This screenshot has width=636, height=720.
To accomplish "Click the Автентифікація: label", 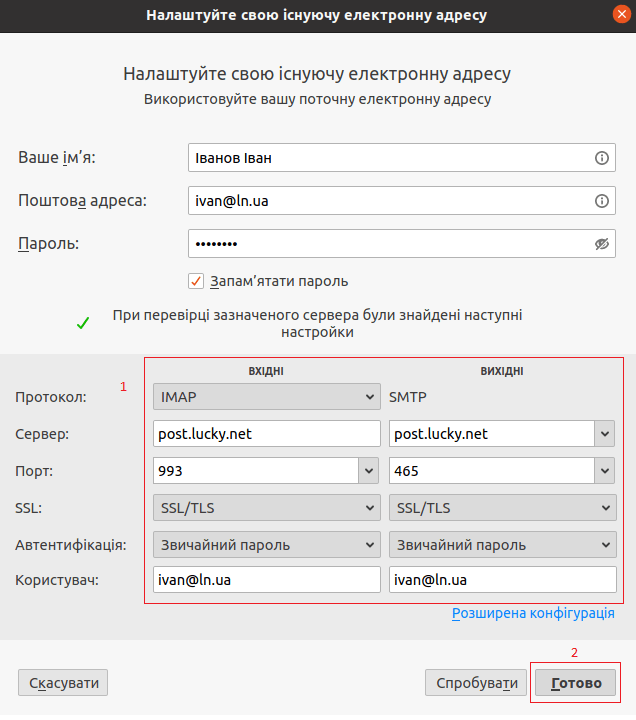I will coord(71,545).
